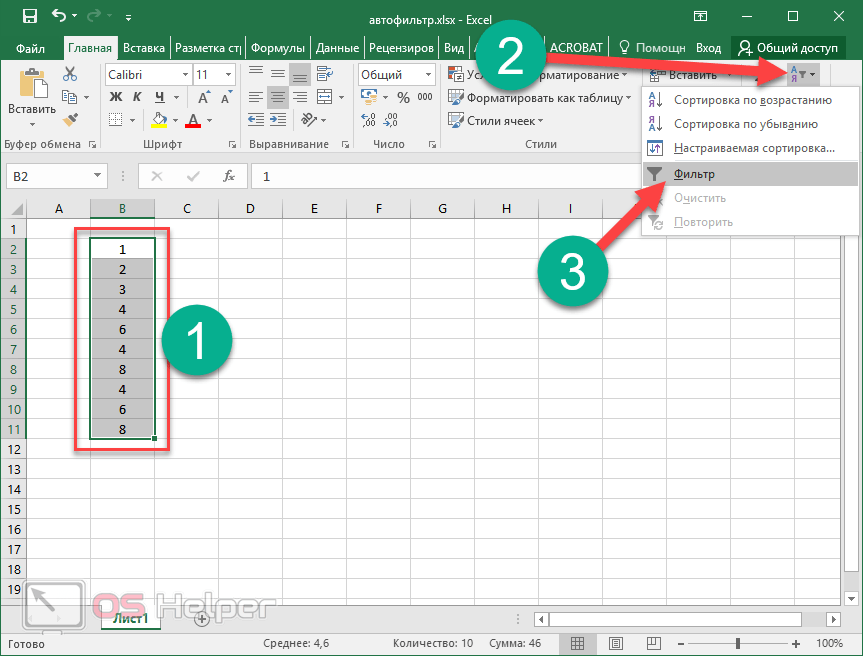This screenshot has height=656, width=863.
Task: Choose Сортировка по возрастанию option
Action: [752, 100]
